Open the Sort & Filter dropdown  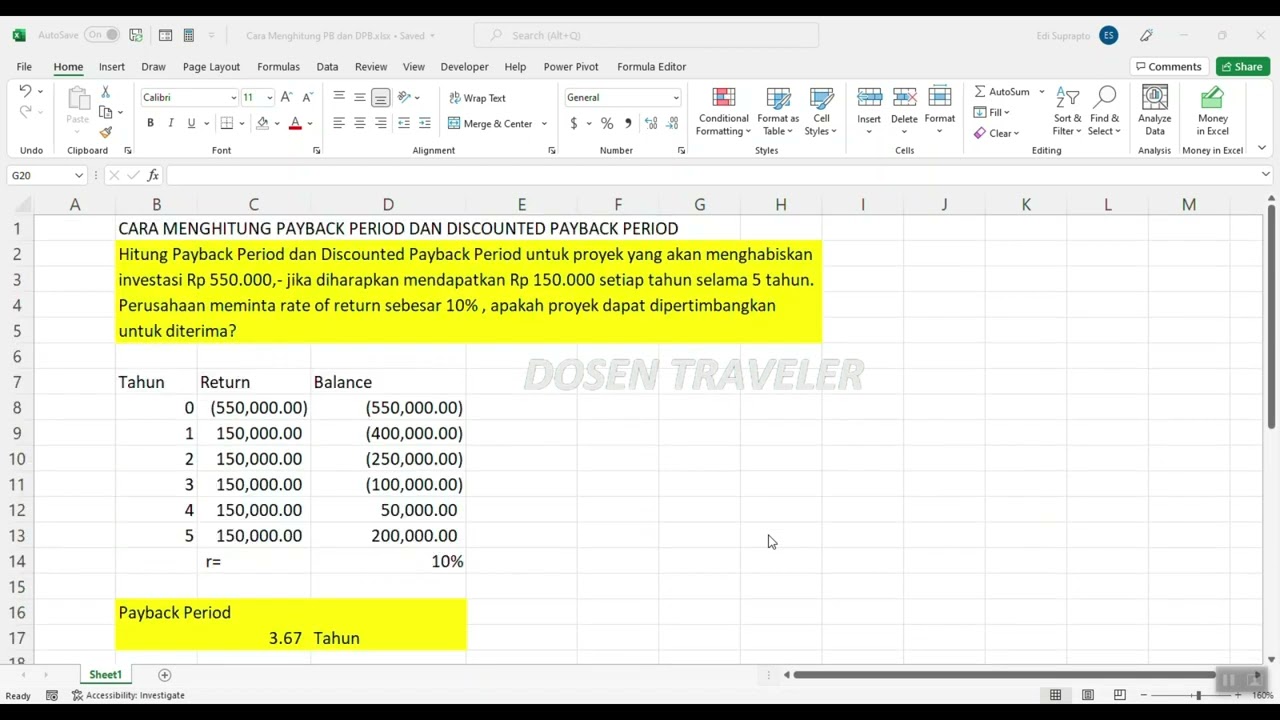pyautogui.click(x=1067, y=111)
